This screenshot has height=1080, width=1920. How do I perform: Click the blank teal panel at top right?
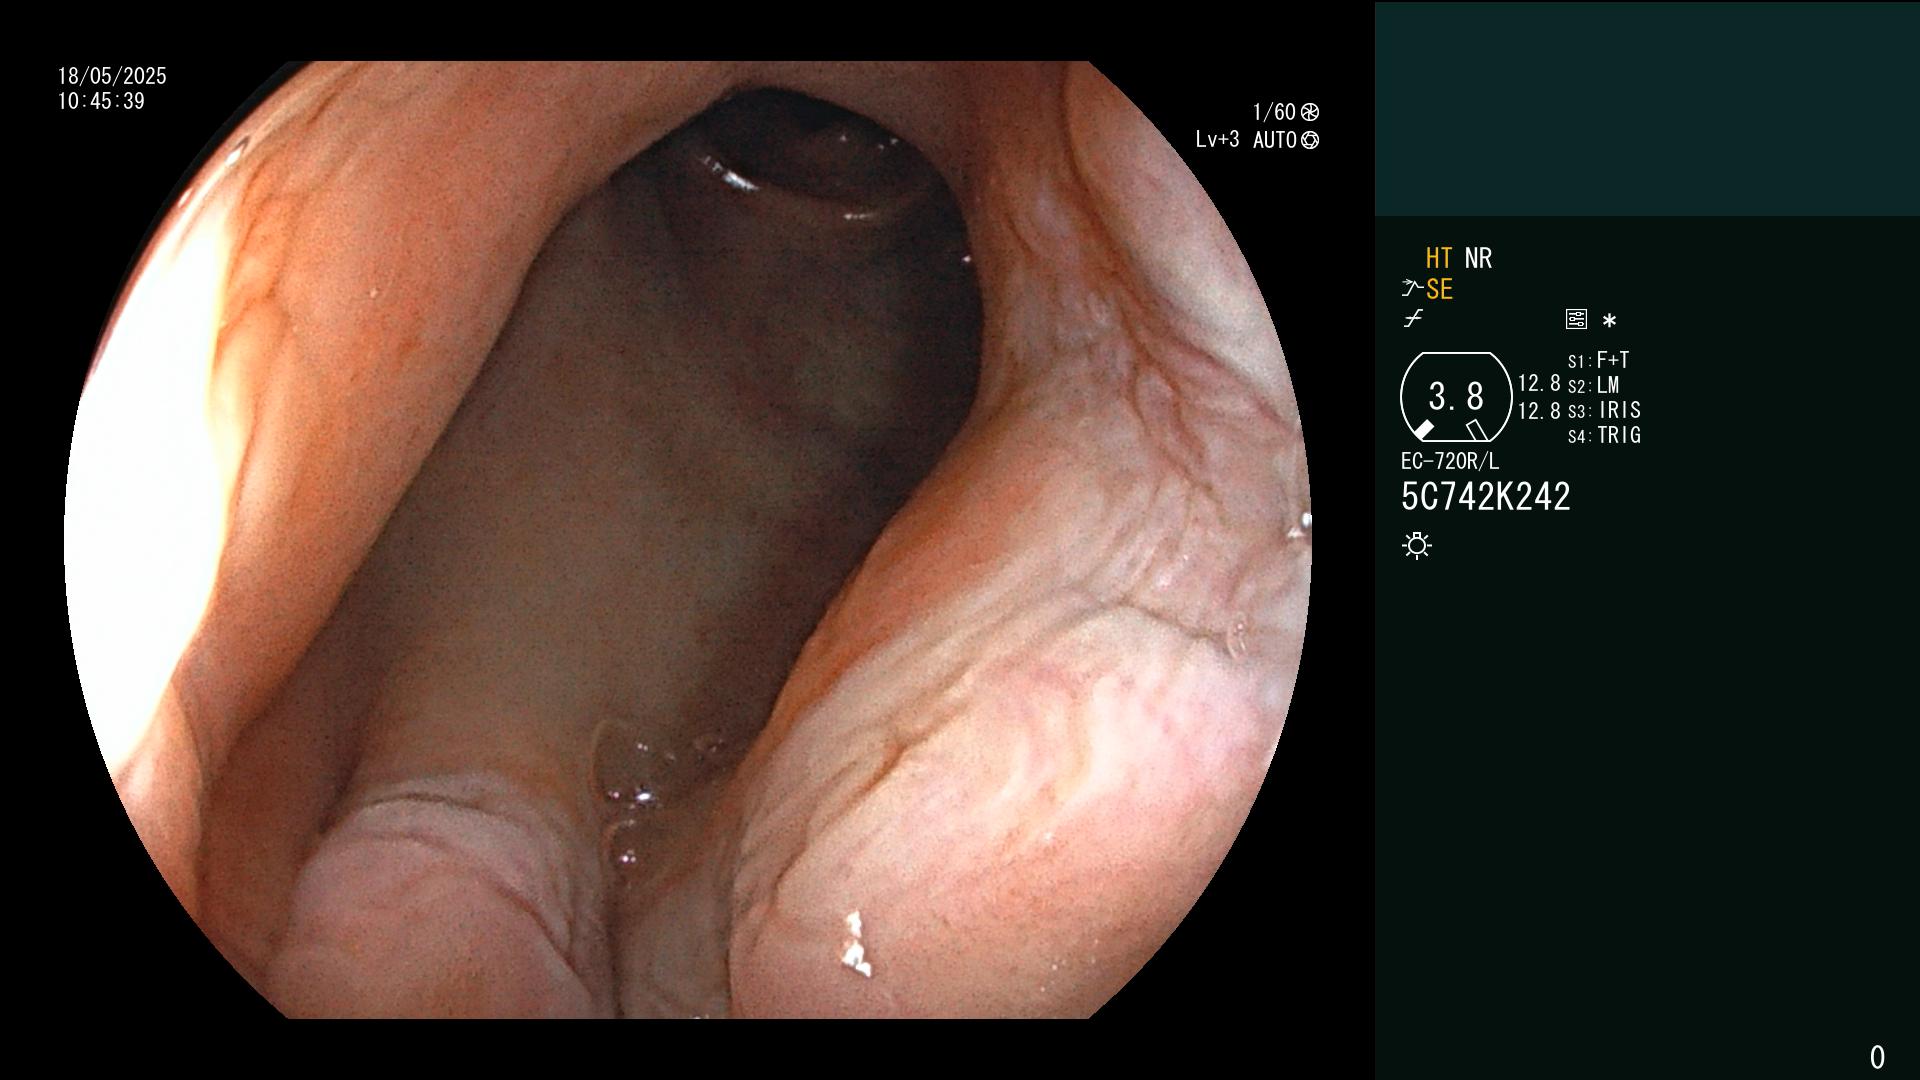click(1647, 108)
